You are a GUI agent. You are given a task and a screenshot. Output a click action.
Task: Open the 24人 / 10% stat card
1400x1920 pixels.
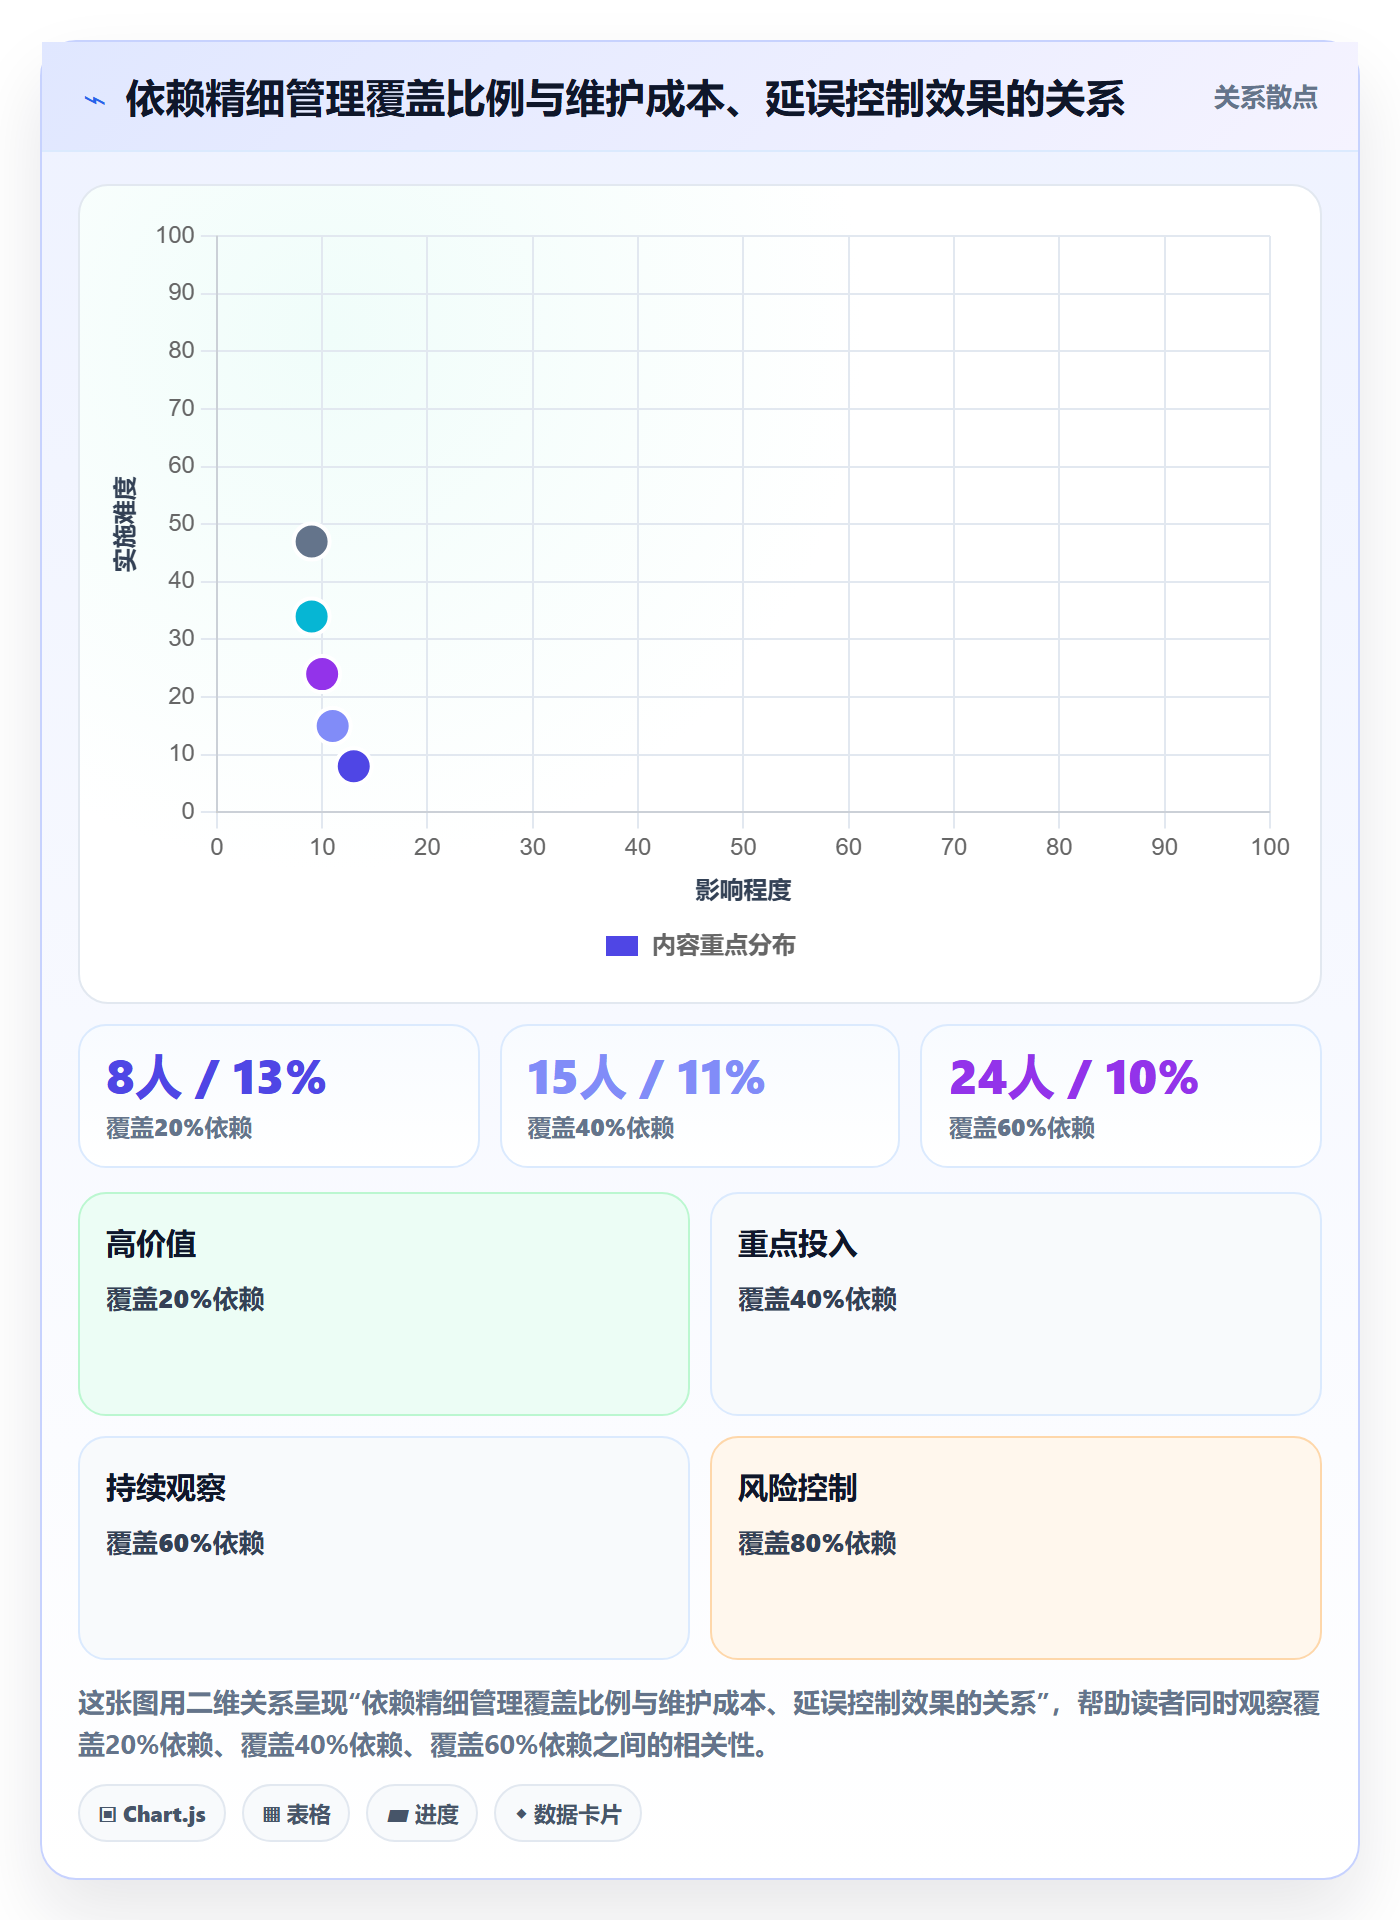1121,1096
